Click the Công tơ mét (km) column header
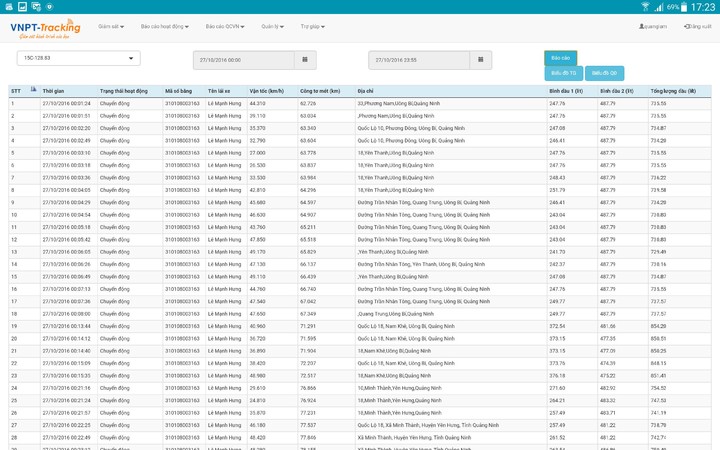 coord(320,91)
